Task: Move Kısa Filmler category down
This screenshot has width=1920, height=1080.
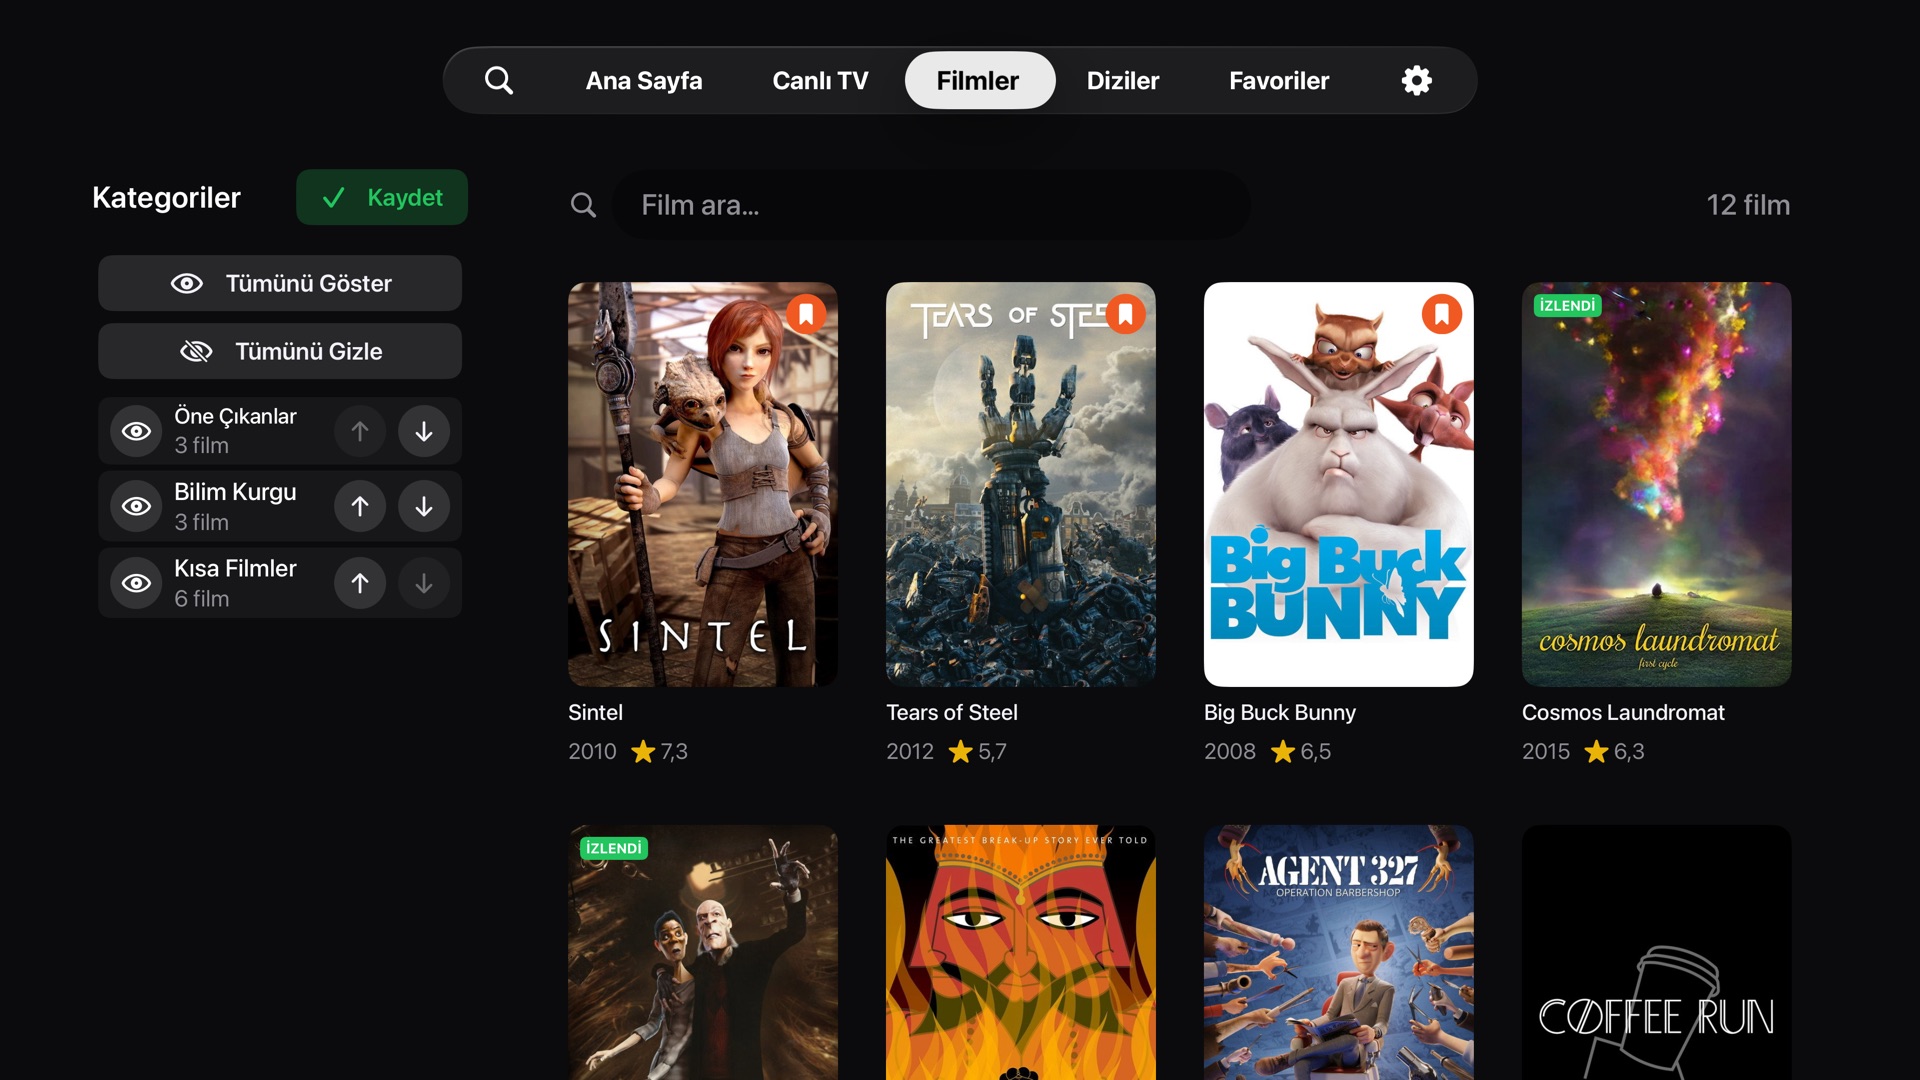Action: [x=424, y=583]
